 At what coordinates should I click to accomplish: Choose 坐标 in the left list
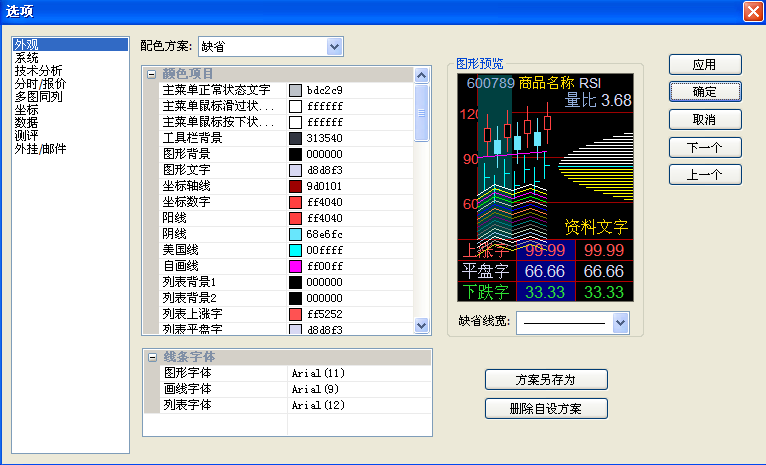coord(26,110)
